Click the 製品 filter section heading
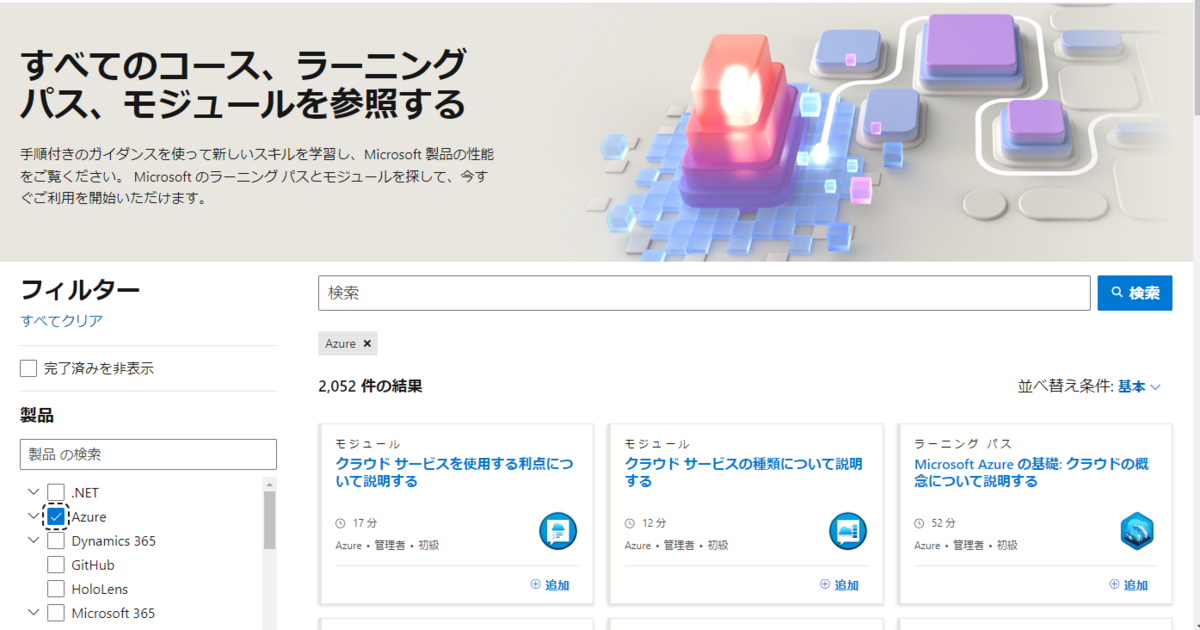This screenshot has height=630, width=1200. (x=37, y=415)
